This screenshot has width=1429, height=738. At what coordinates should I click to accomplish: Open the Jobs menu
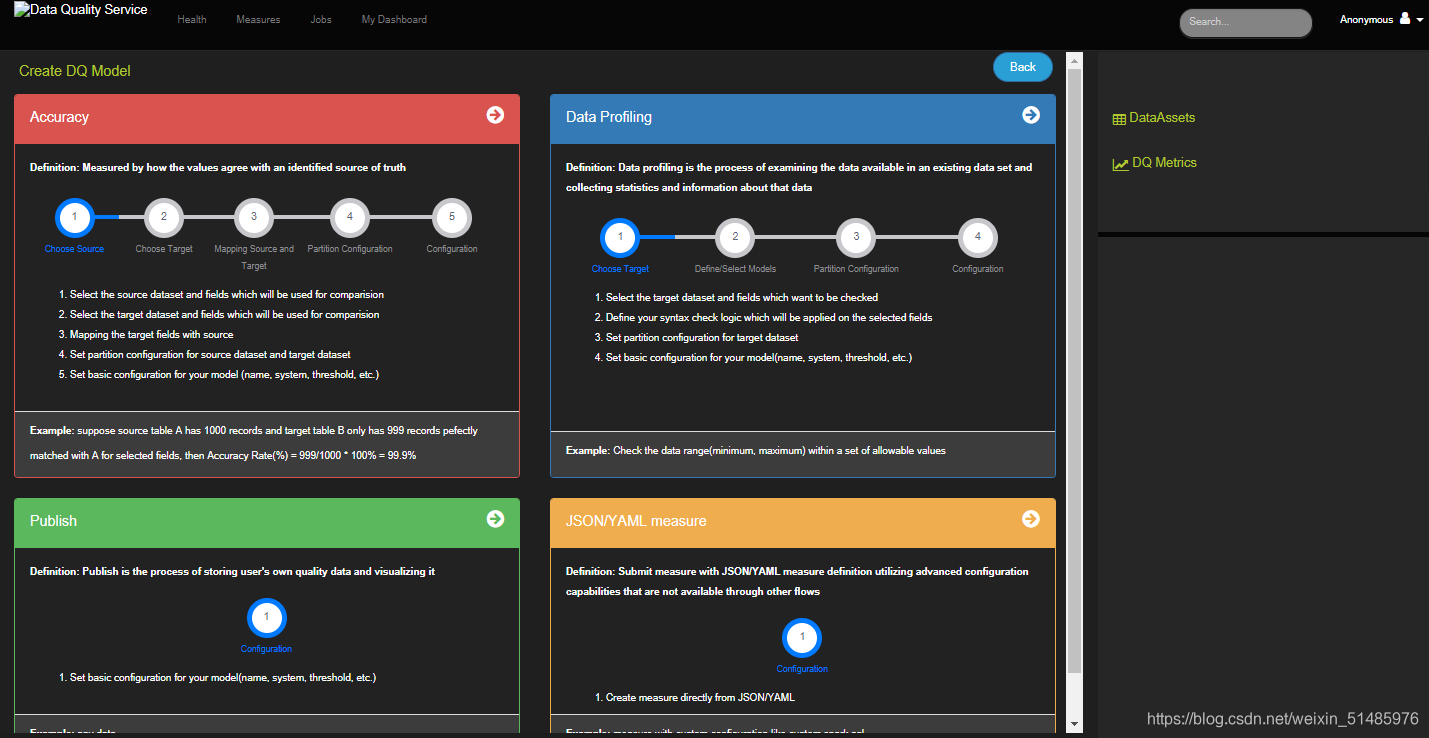click(x=321, y=20)
